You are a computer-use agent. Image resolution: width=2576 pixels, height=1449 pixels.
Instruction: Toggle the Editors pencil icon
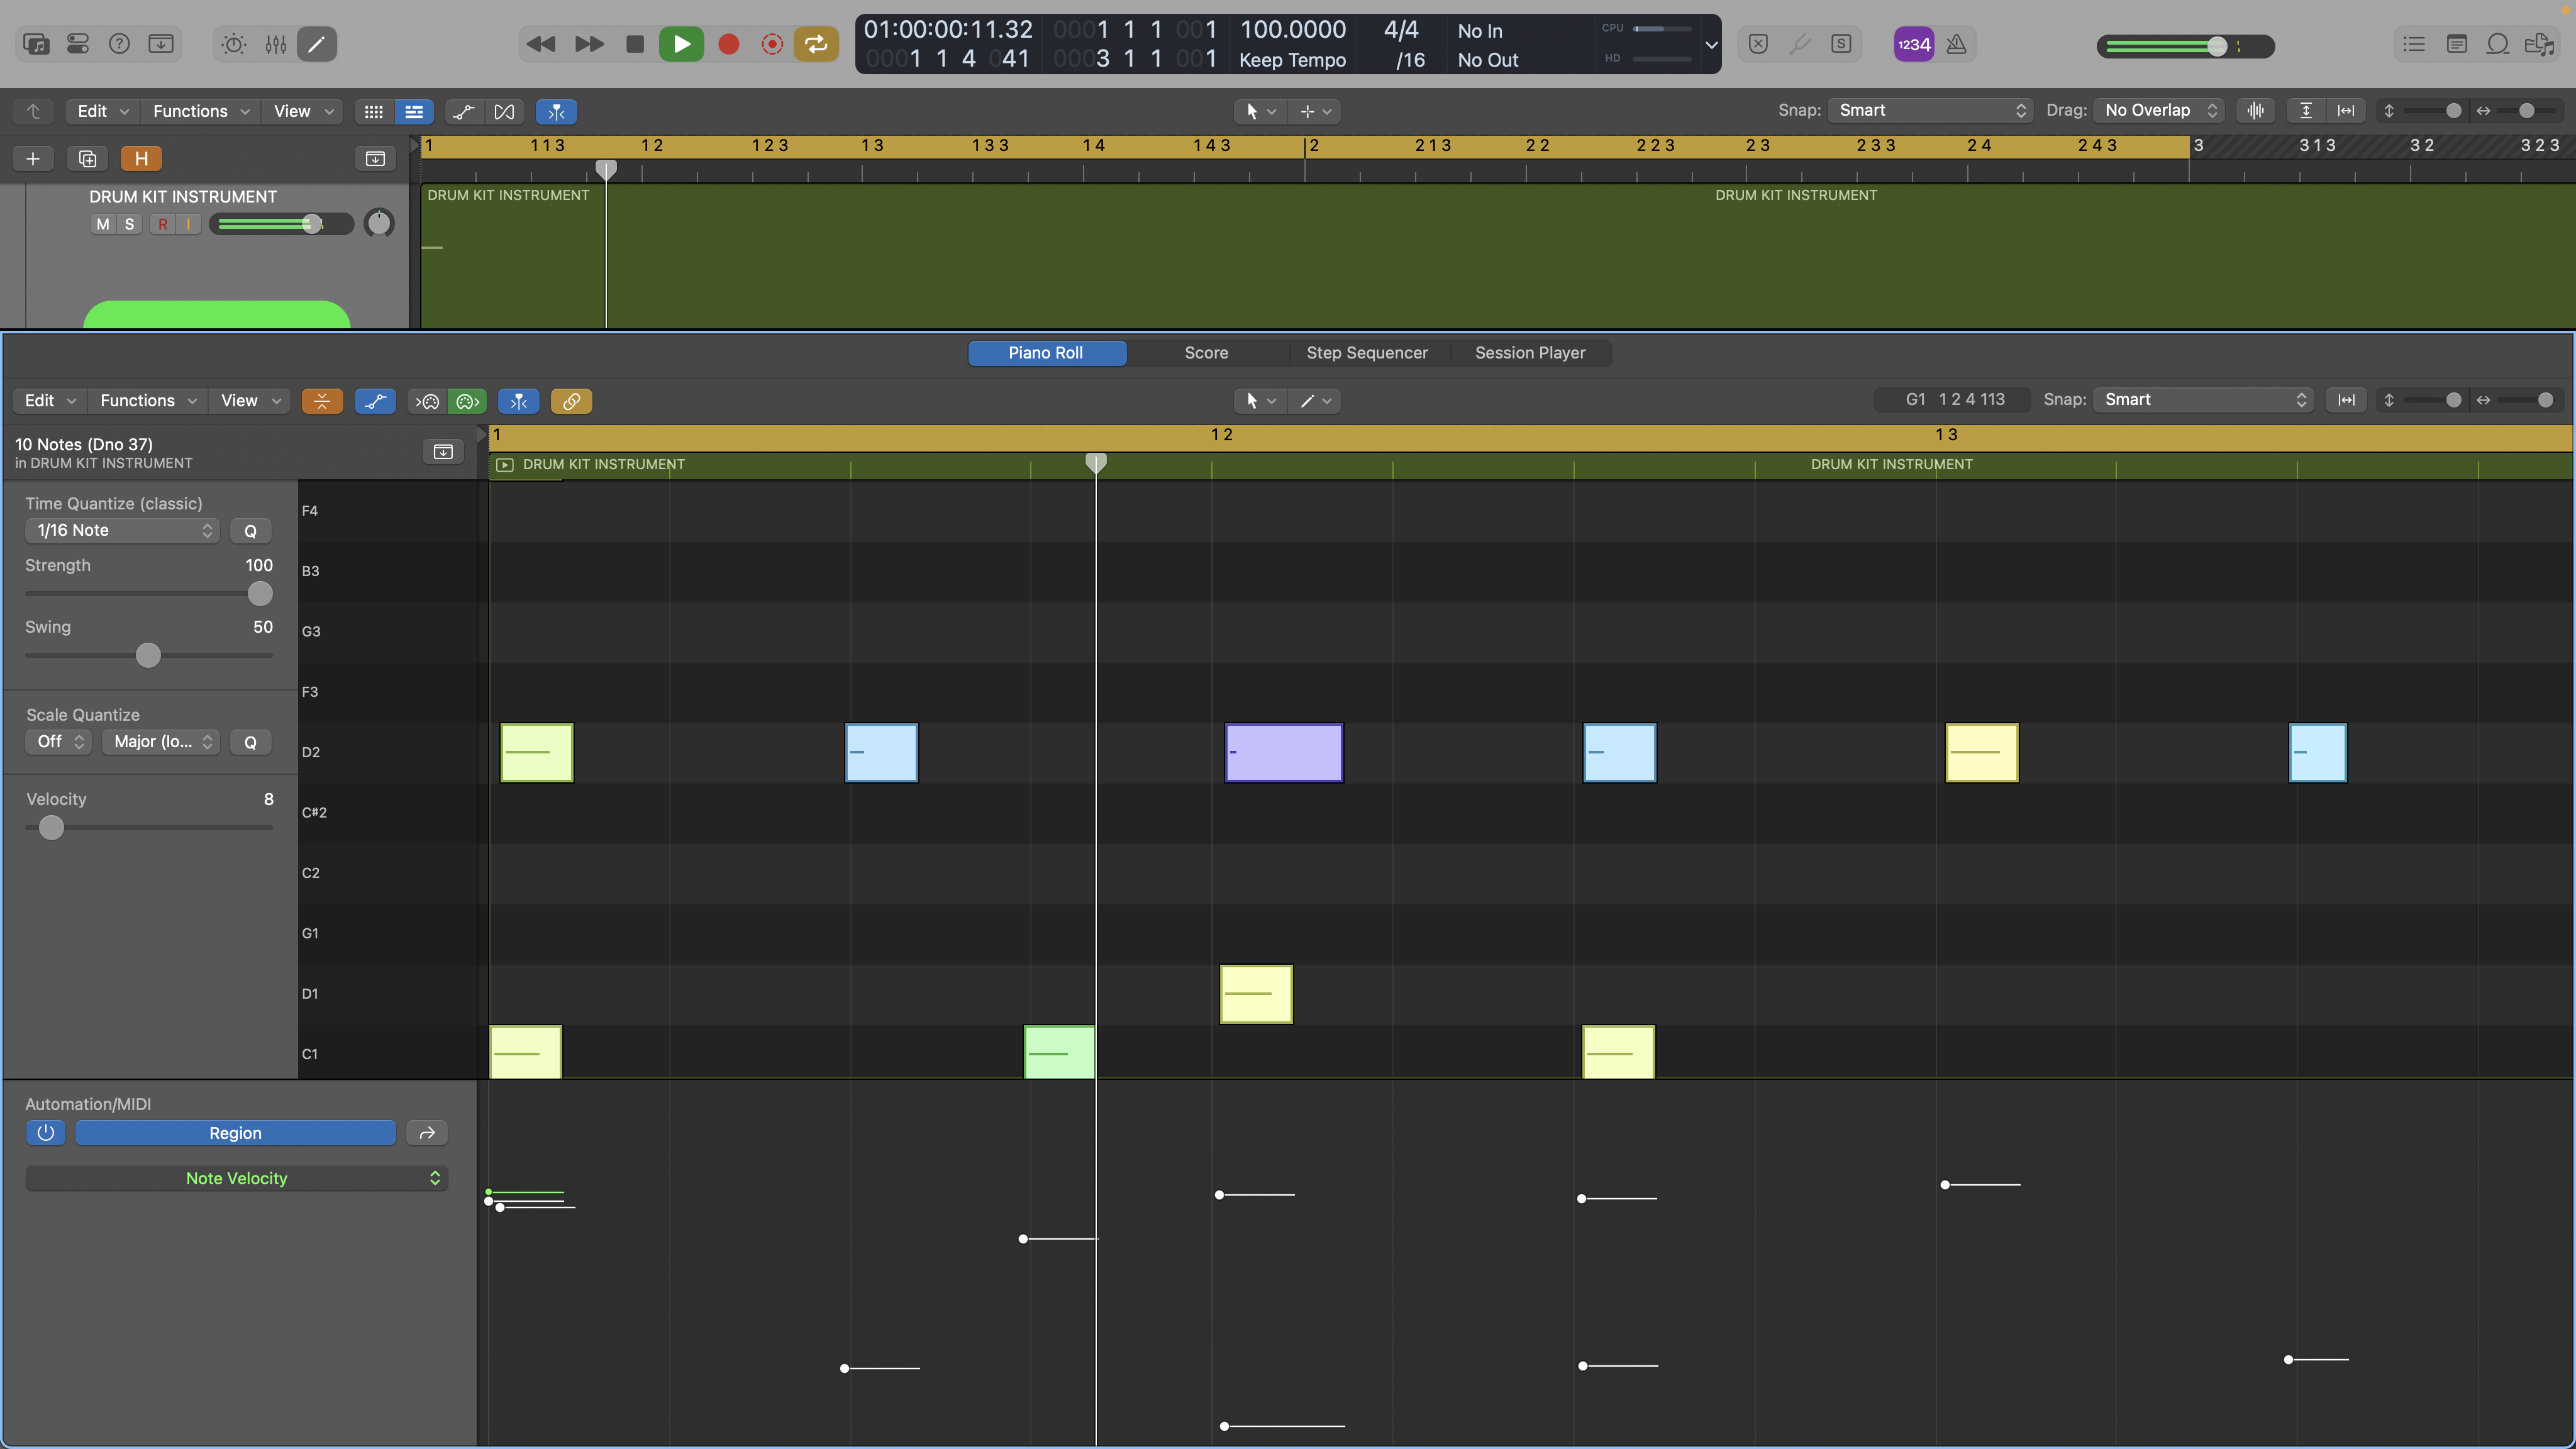pyautogui.click(x=316, y=44)
